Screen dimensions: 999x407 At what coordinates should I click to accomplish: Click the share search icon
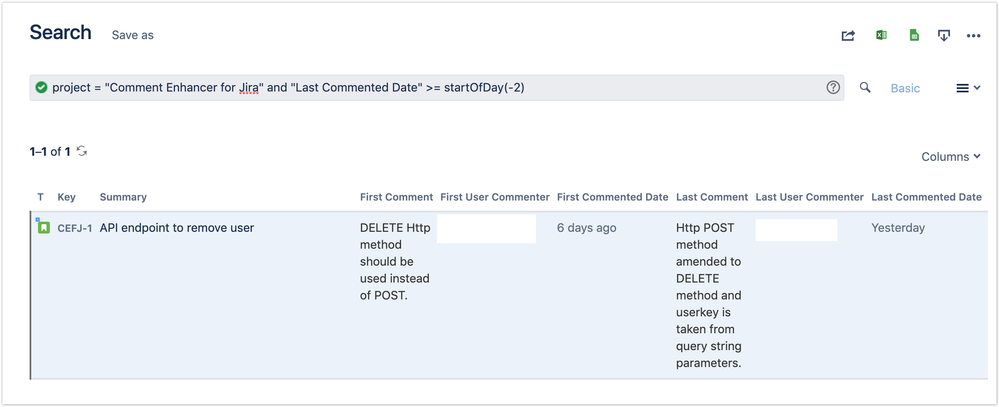click(x=848, y=36)
